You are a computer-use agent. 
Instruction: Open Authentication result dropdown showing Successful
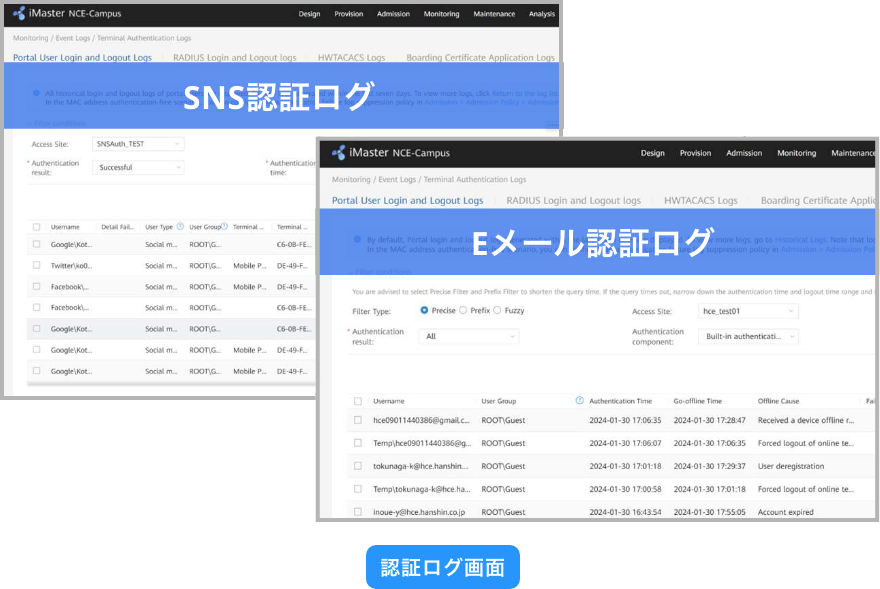[x=138, y=167]
